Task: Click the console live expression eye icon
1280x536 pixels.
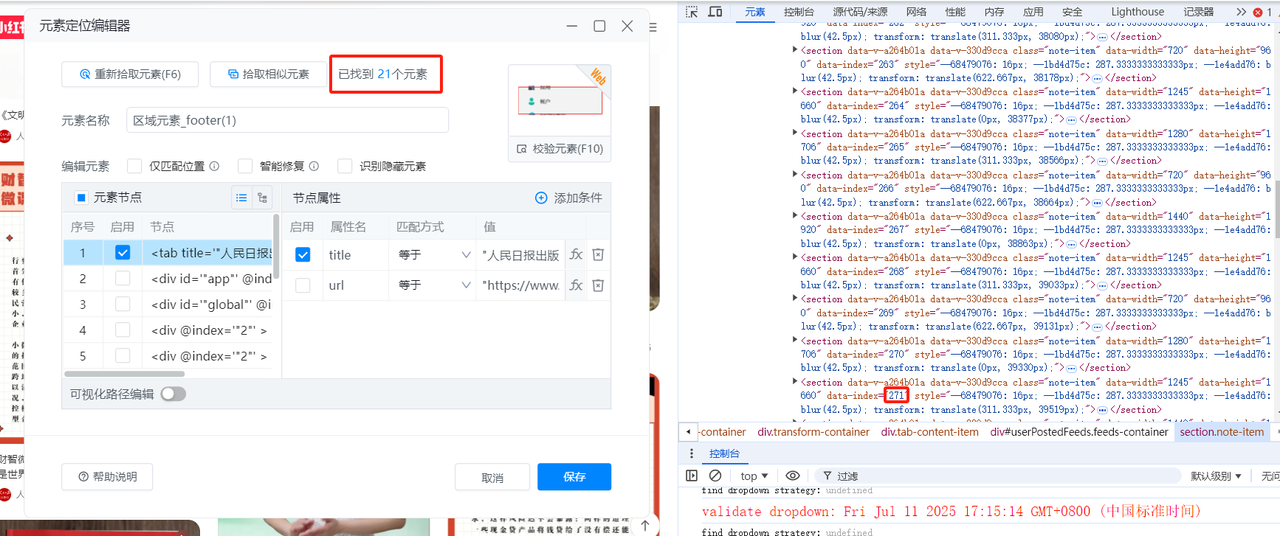Action: click(793, 476)
